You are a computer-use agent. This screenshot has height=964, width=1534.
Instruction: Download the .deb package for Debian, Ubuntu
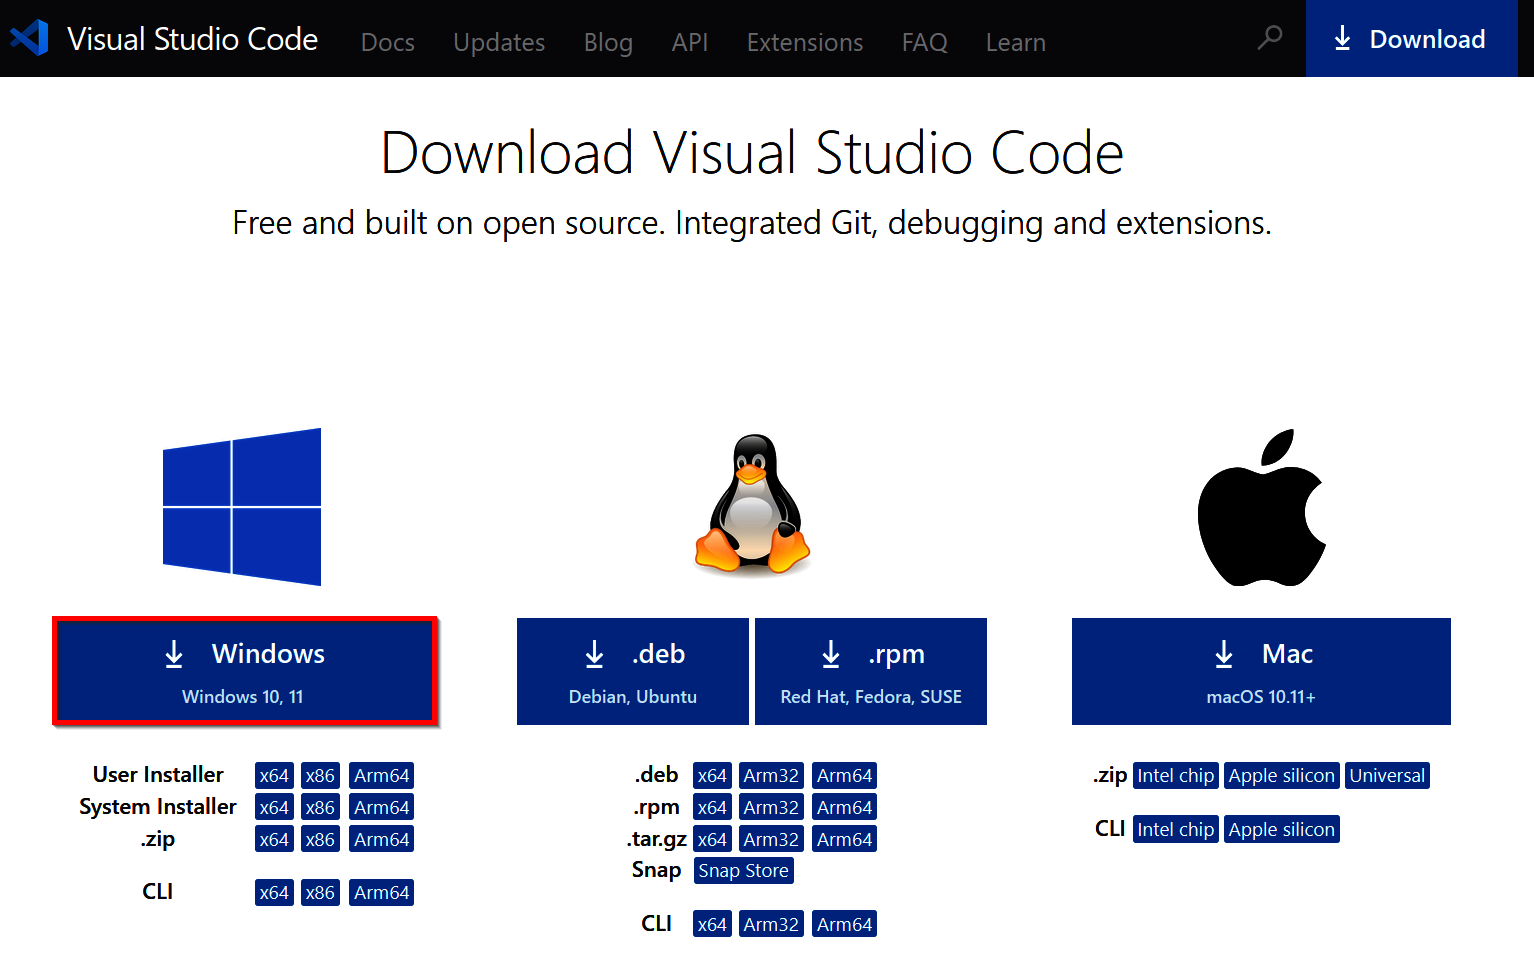click(632, 671)
